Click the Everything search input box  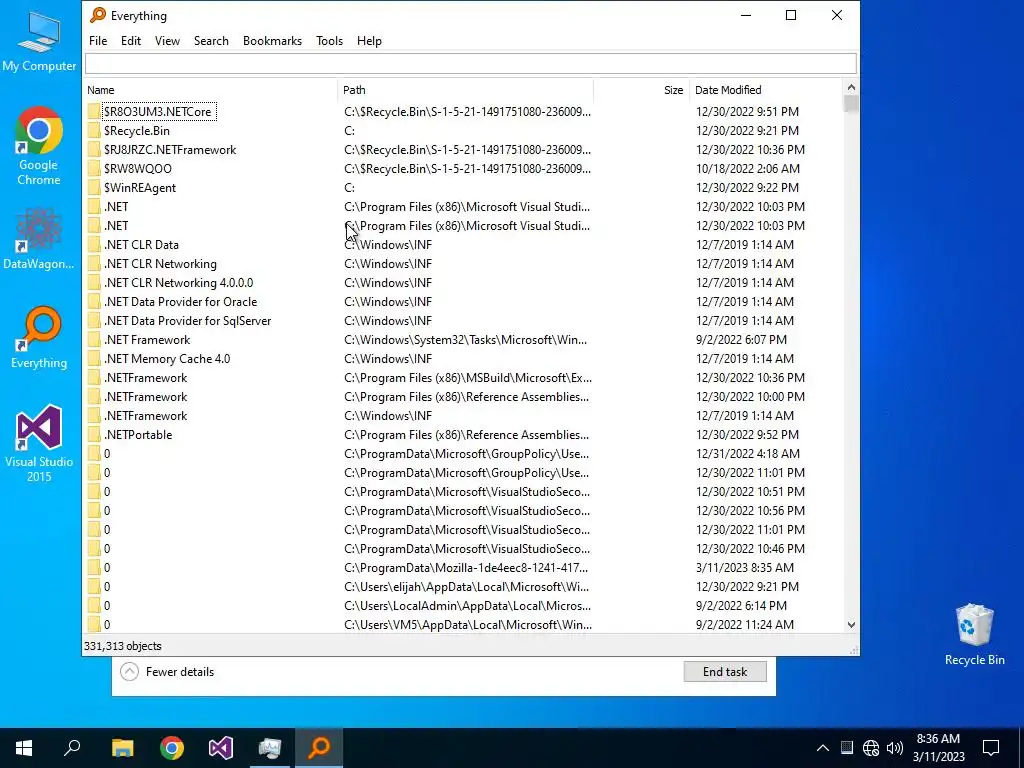click(470, 63)
